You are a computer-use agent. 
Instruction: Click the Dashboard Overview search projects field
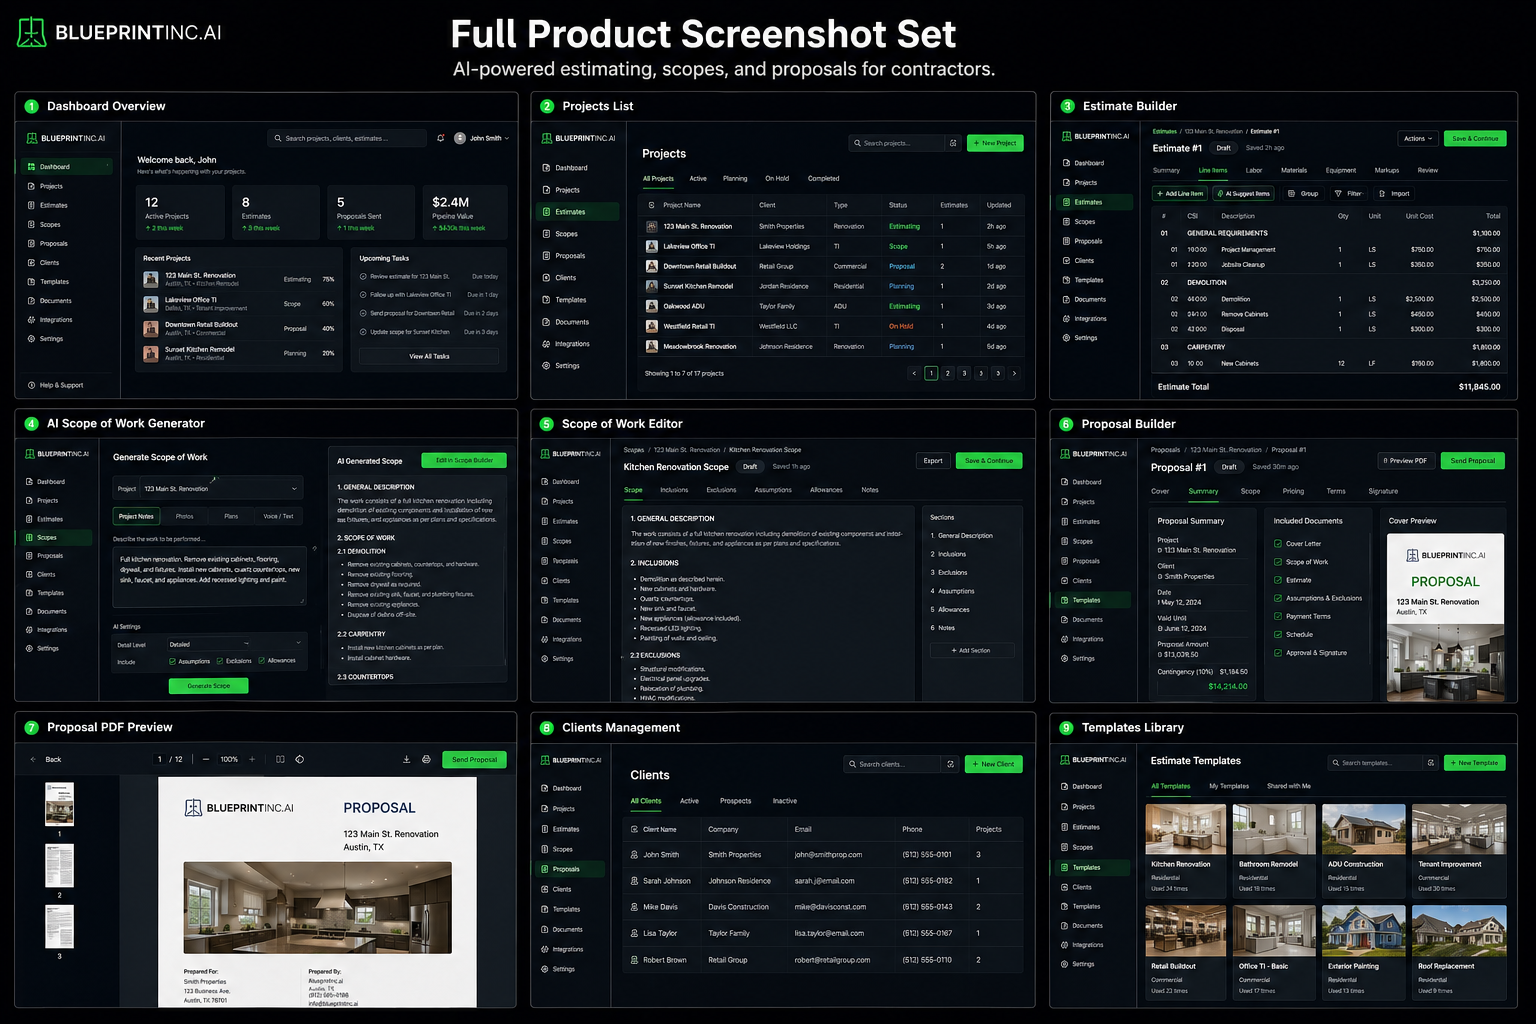pos(349,138)
